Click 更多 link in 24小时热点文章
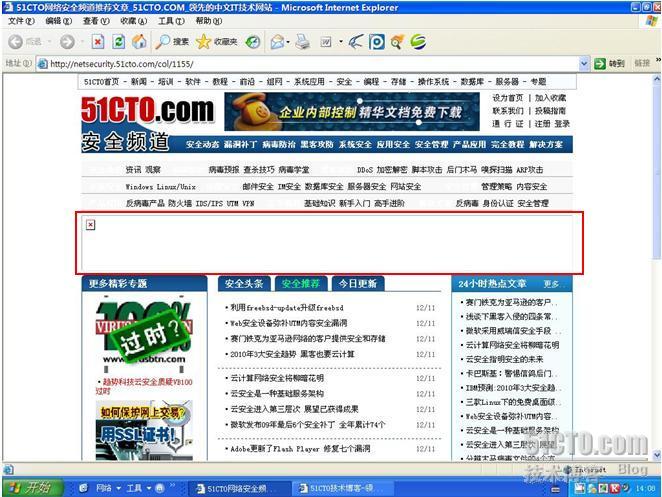 (551, 284)
